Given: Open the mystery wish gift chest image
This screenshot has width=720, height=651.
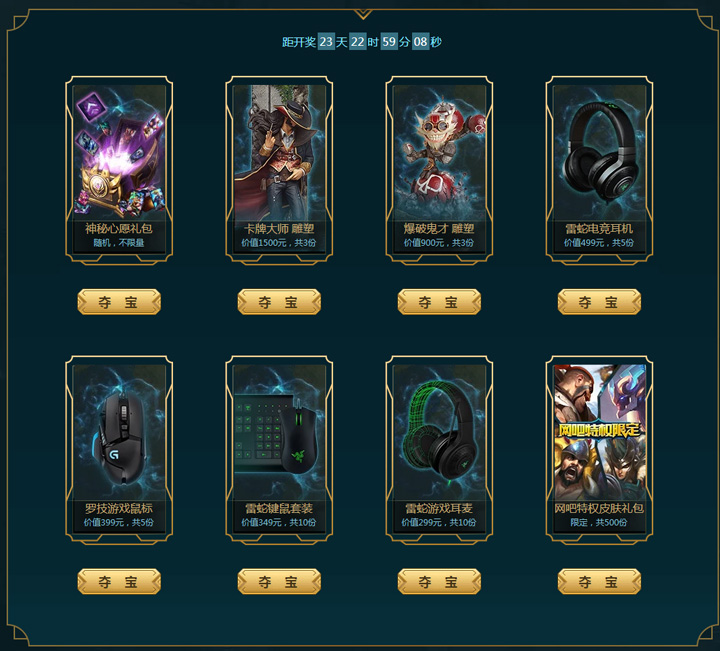Looking at the screenshot, I should [119, 152].
